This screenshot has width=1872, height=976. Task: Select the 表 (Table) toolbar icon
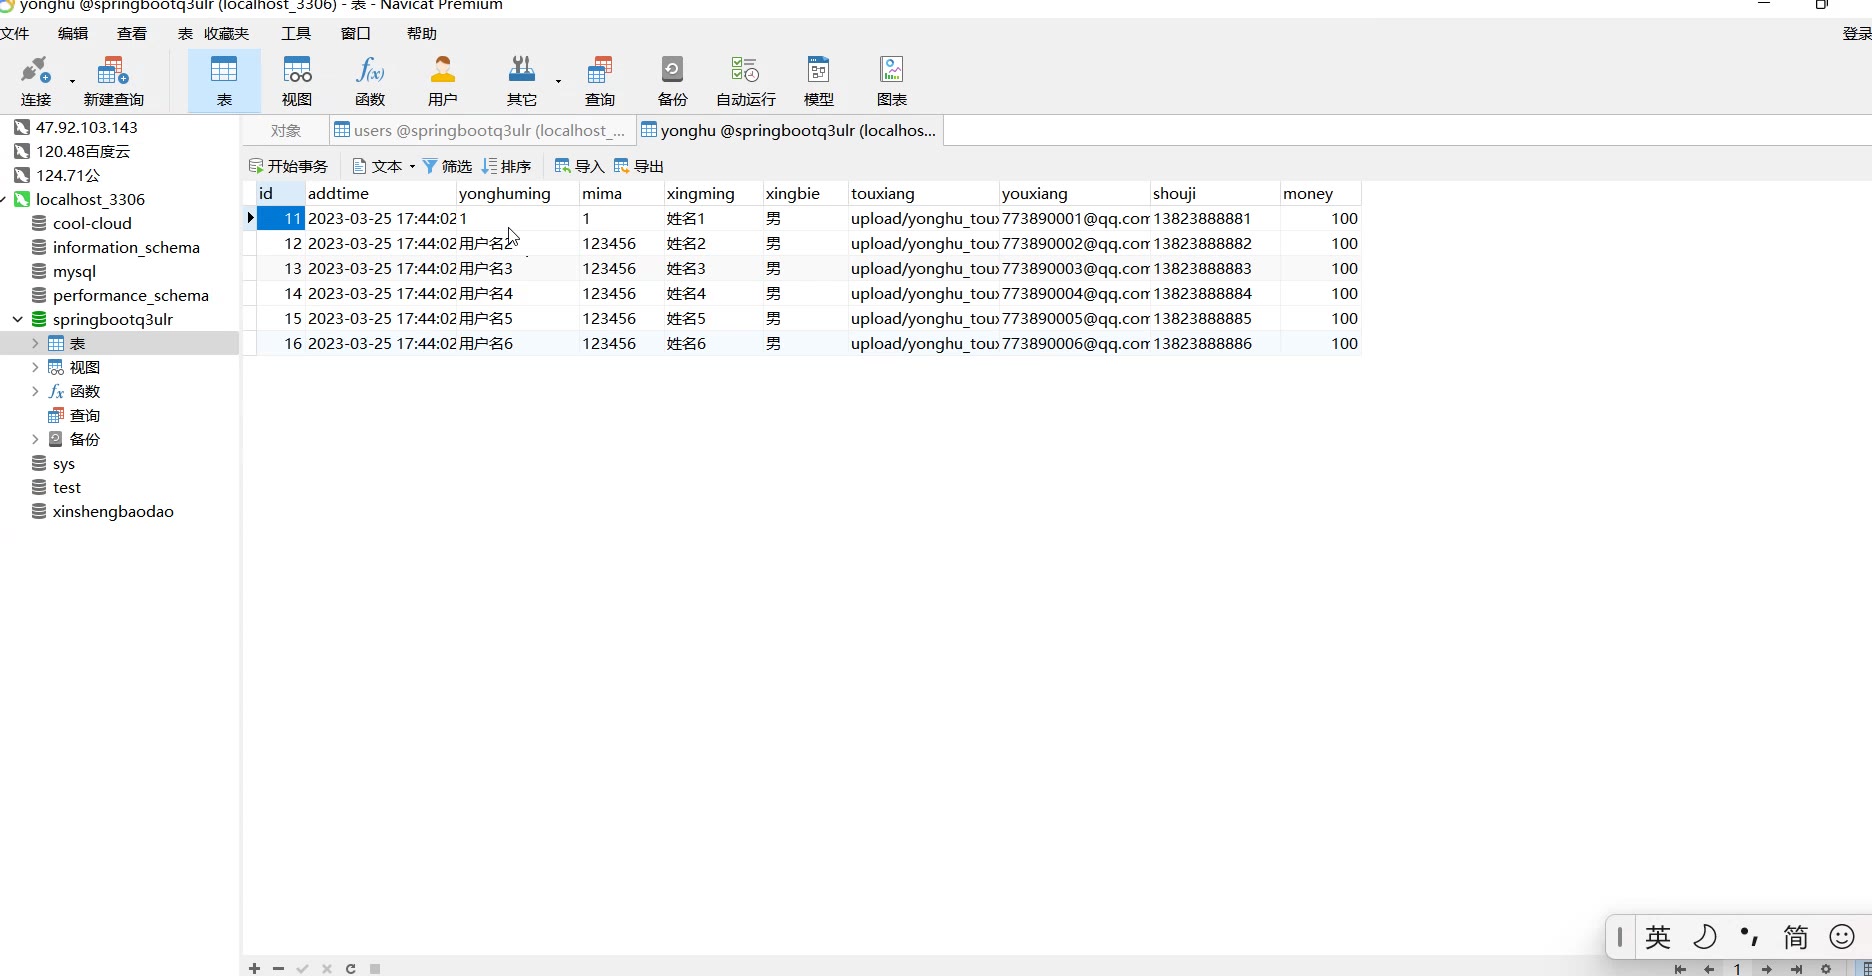pos(224,81)
